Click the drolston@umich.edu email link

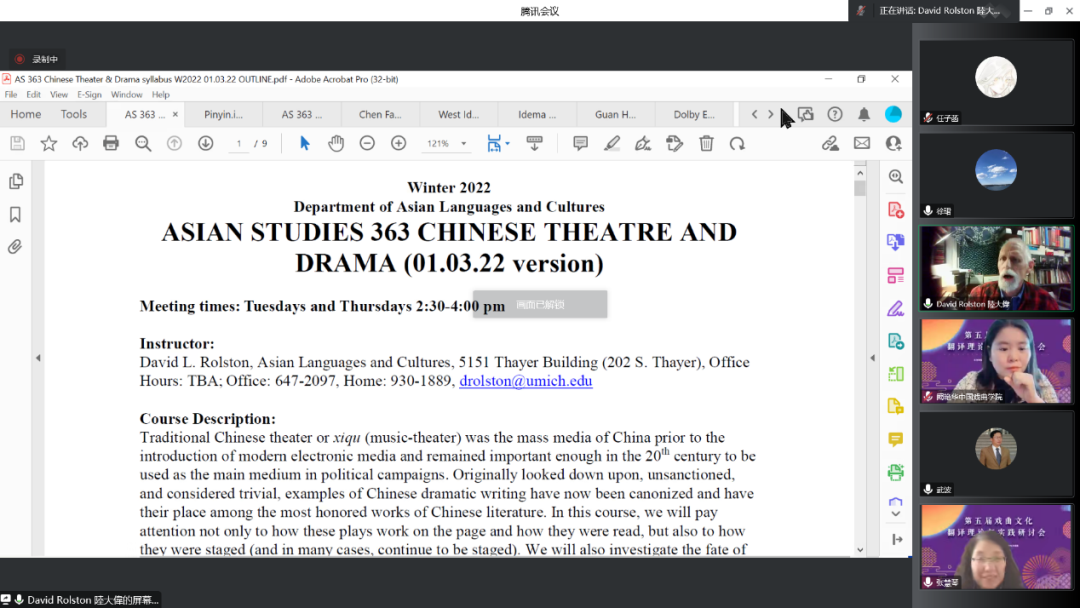pyautogui.click(x=525, y=381)
